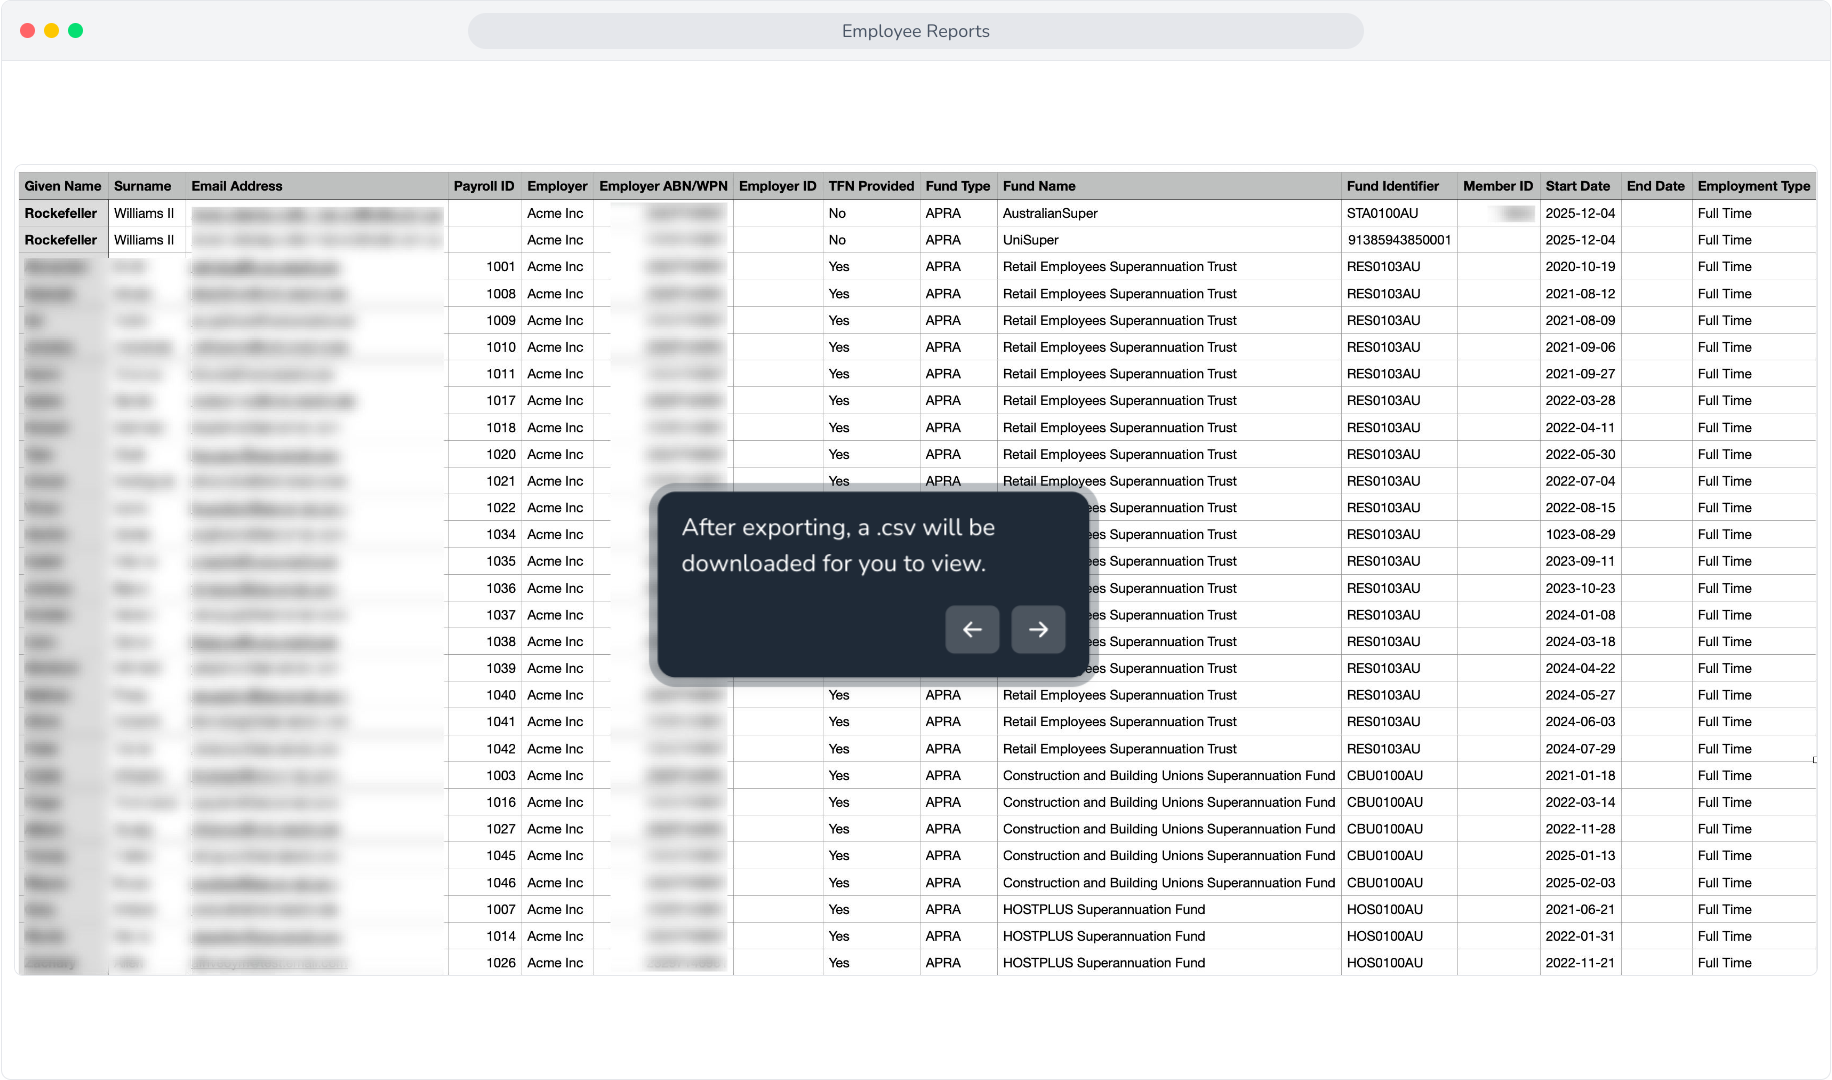The width and height of the screenshot is (1832, 1080).
Task: Click fund identifier RES0103AU in row 1010
Action: click(x=1384, y=348)
